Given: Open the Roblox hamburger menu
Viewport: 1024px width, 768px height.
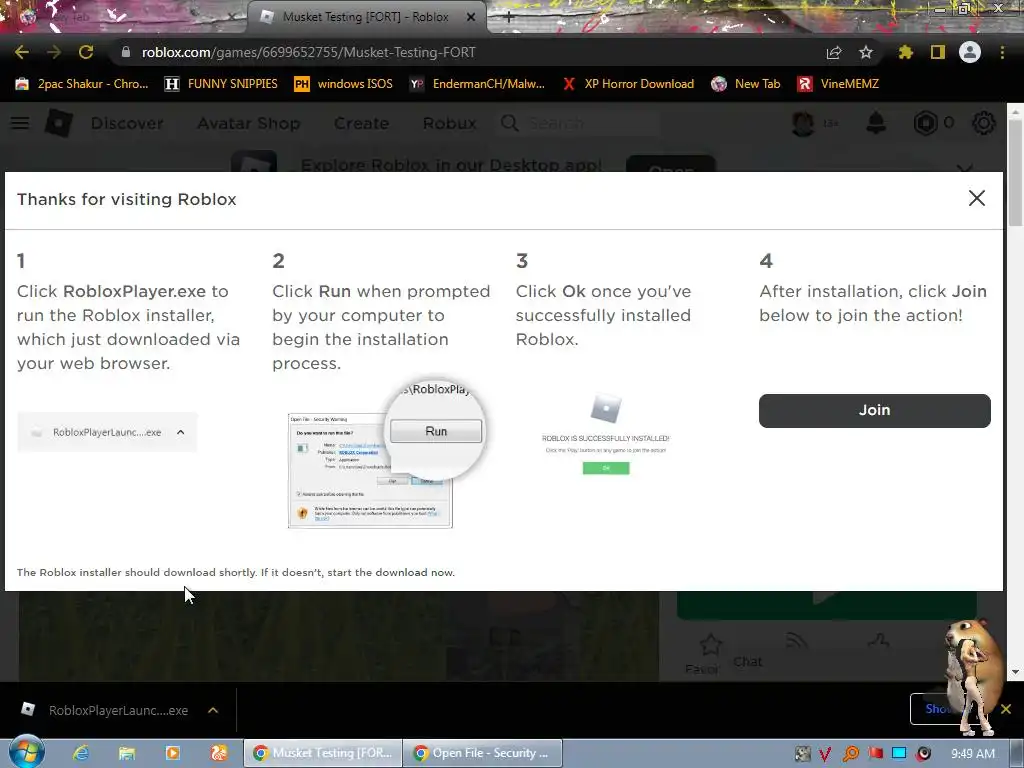Looking at the screenshot, I should tap(20, 123).
